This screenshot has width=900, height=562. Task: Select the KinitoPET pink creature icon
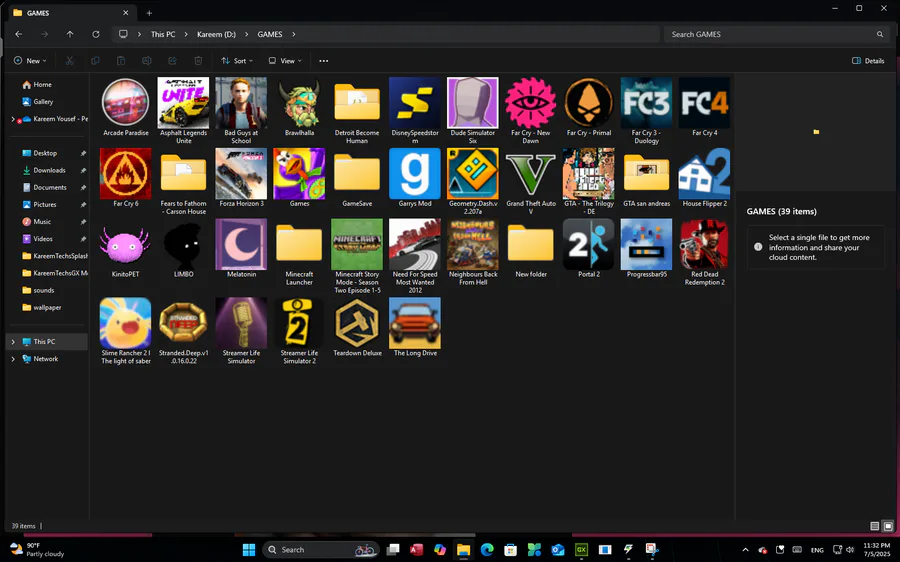tap(125, 245)
